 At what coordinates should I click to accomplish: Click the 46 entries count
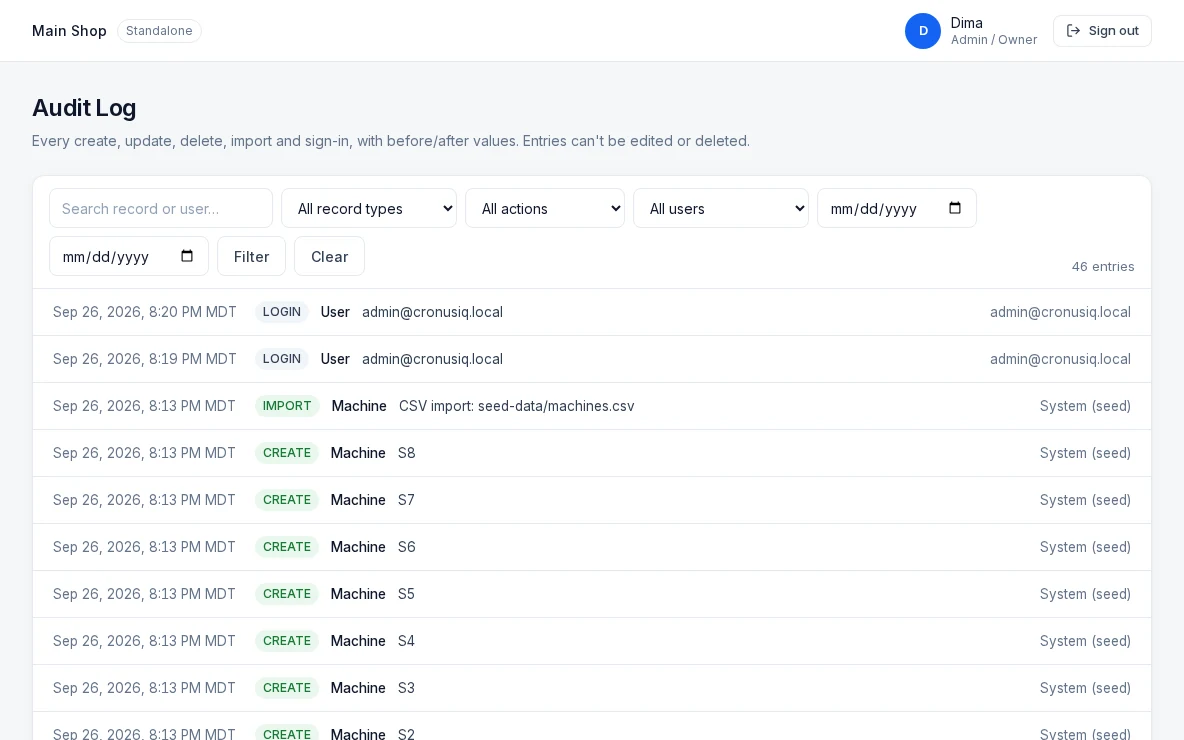1102,267
